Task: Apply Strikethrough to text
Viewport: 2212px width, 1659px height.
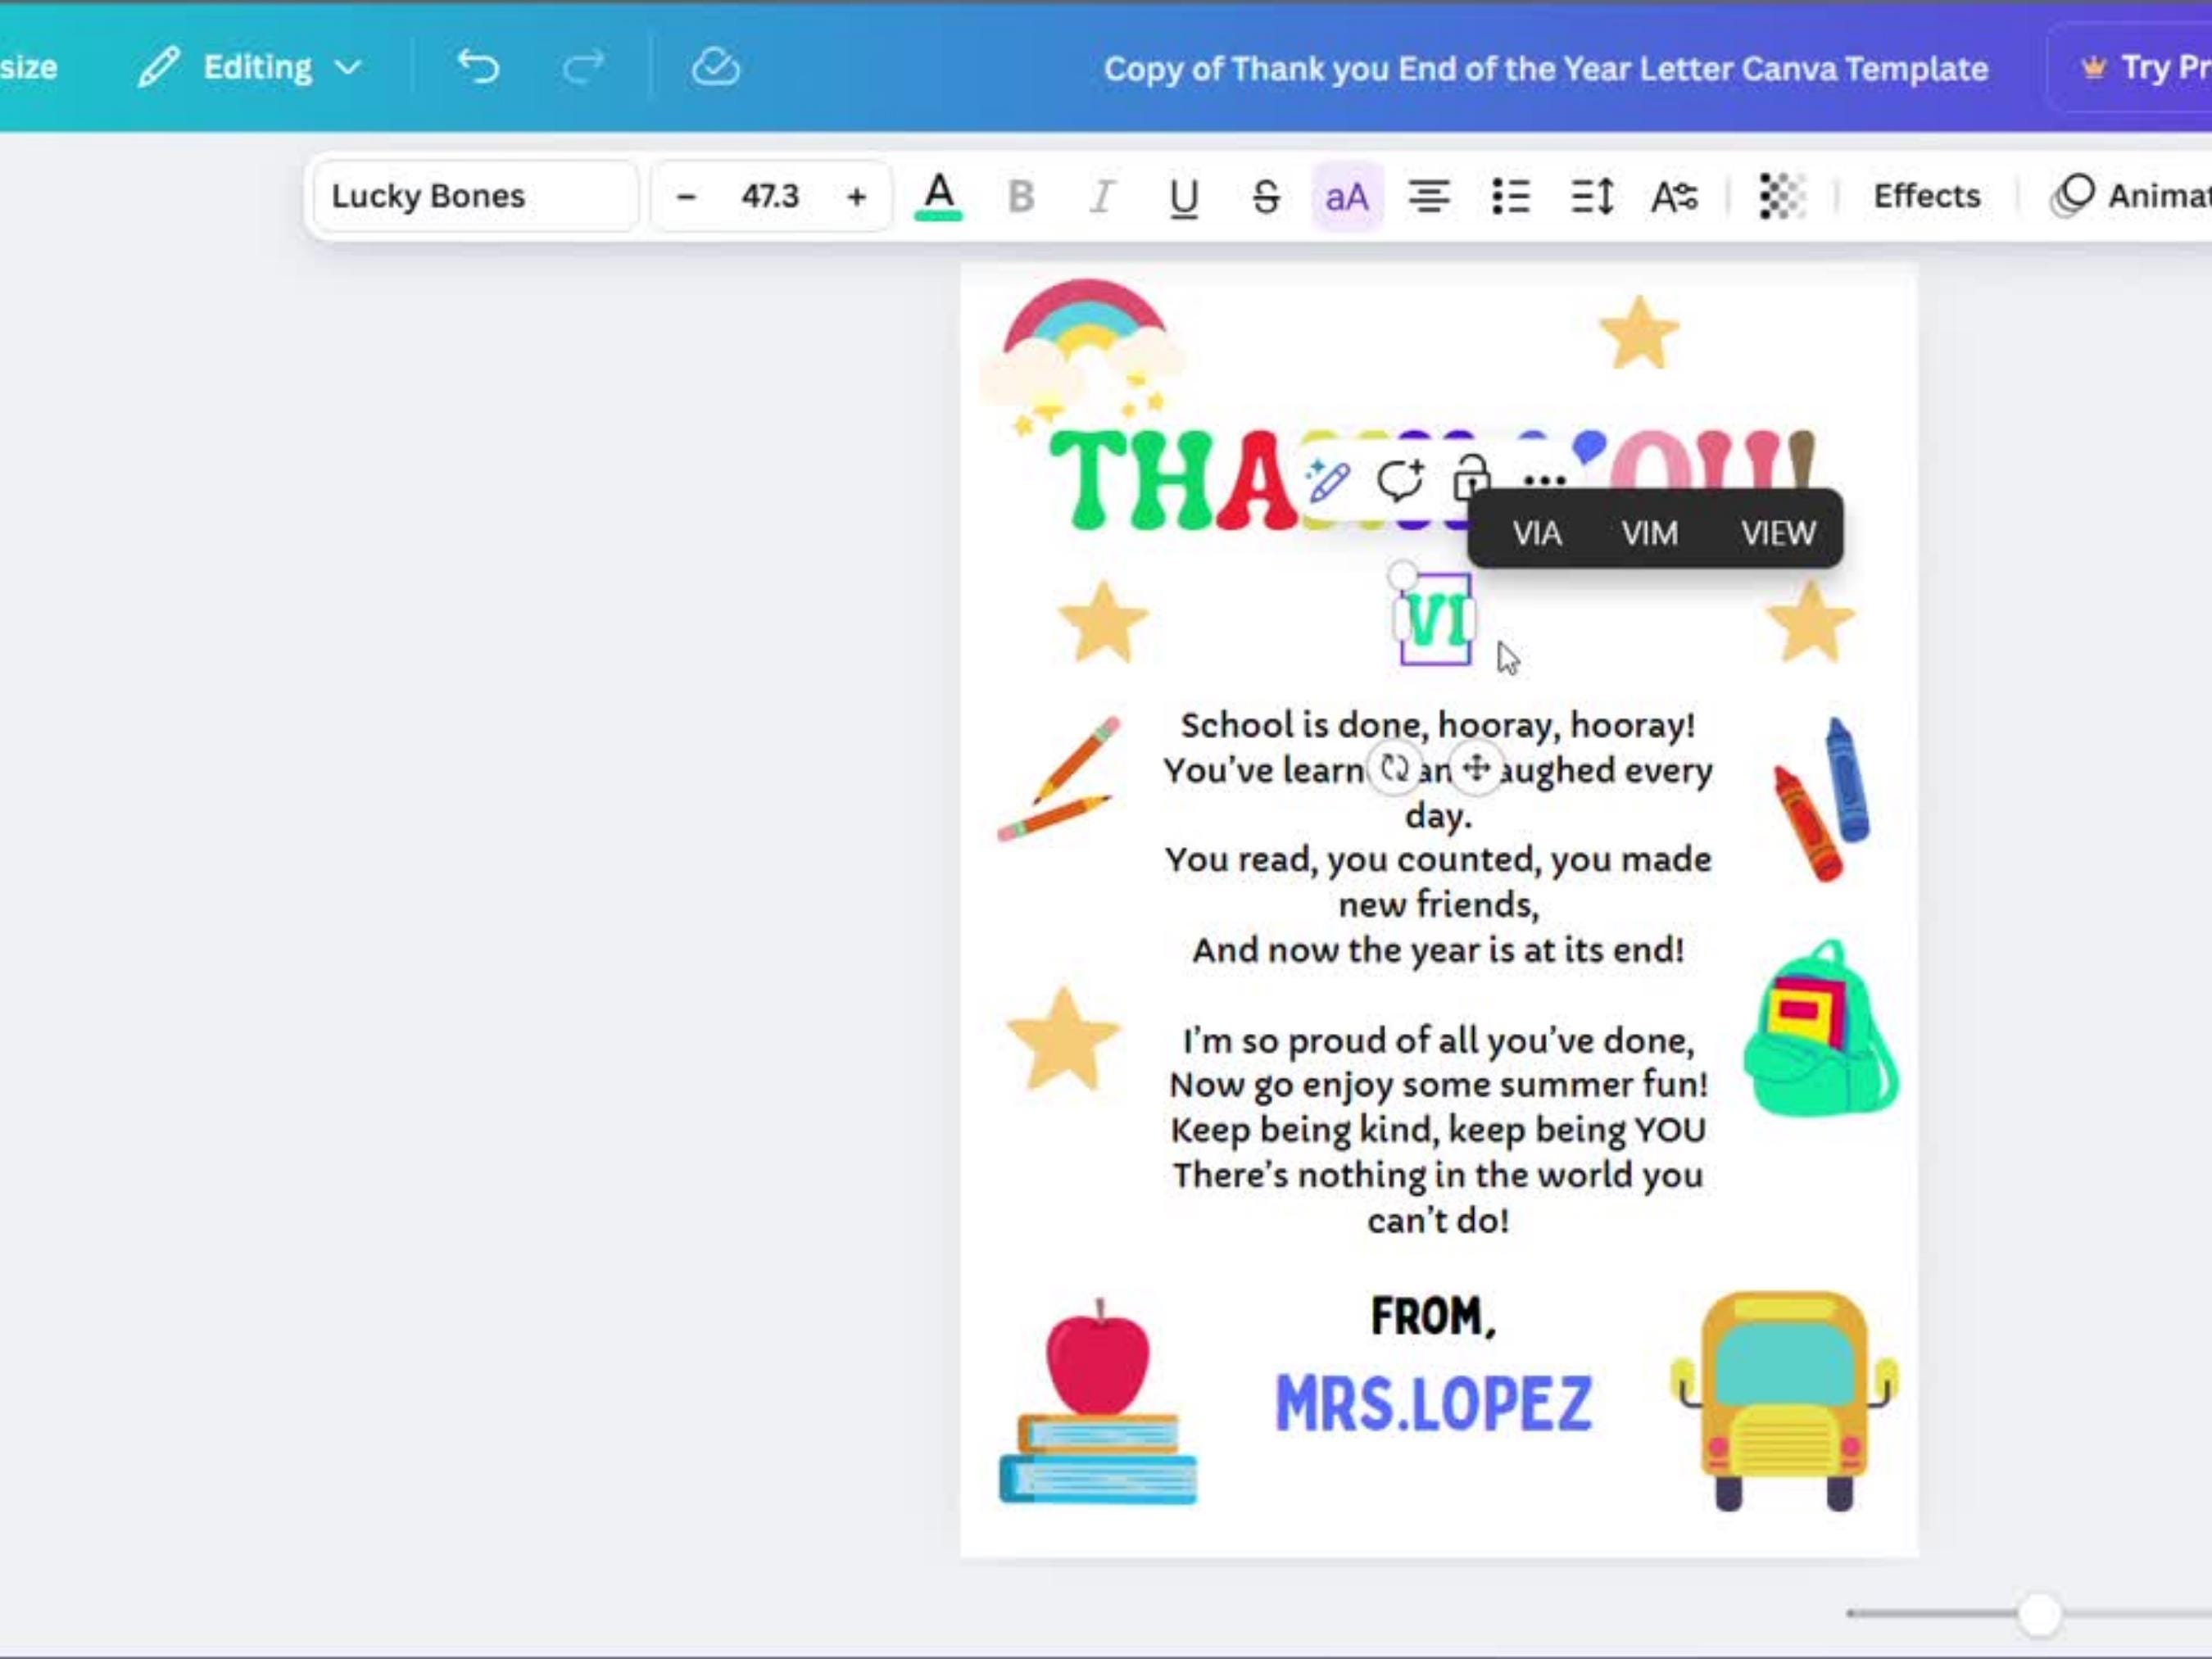Action: click(x=1266, y=196)
